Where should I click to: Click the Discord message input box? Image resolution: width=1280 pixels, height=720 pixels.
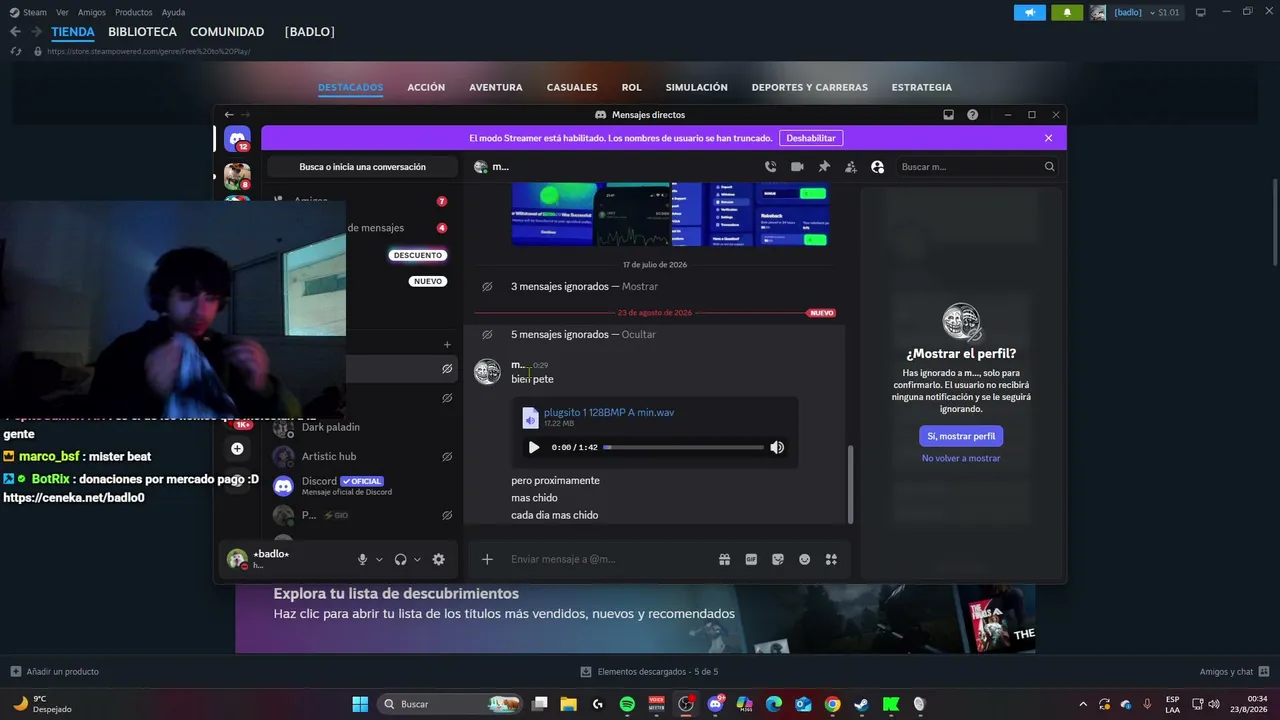click(610, 559)
